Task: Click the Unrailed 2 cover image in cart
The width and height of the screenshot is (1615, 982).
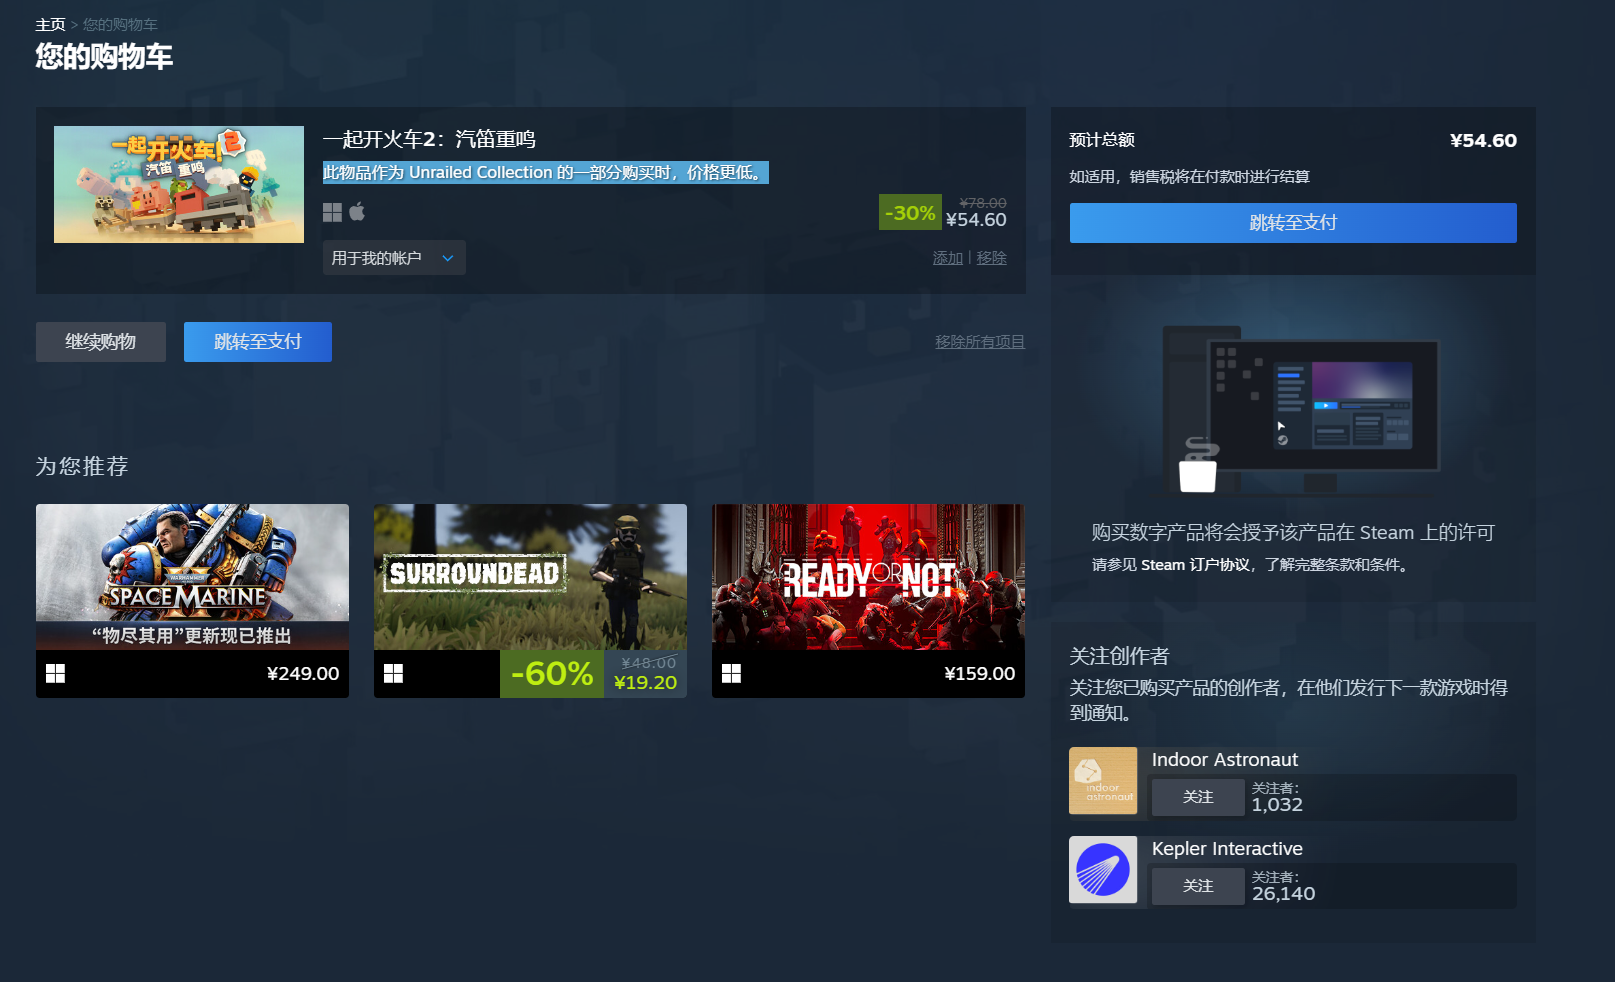Action: pyautogui.click(x=178, y=184)
